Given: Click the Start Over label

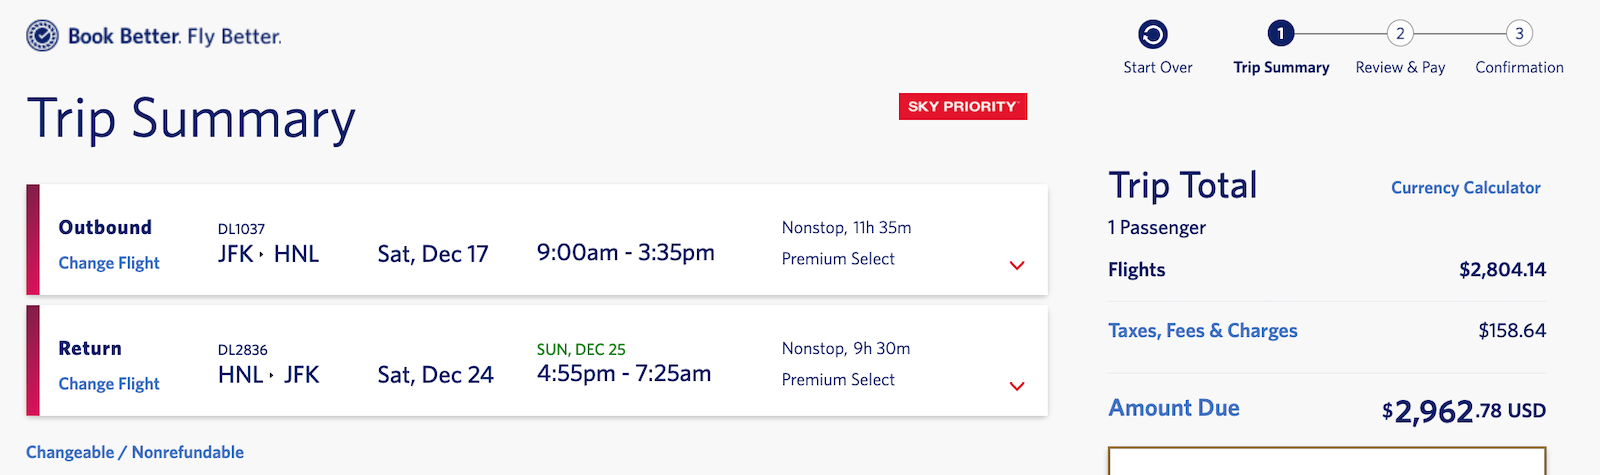Looking at the screenshot, I should coord(1158,67).
